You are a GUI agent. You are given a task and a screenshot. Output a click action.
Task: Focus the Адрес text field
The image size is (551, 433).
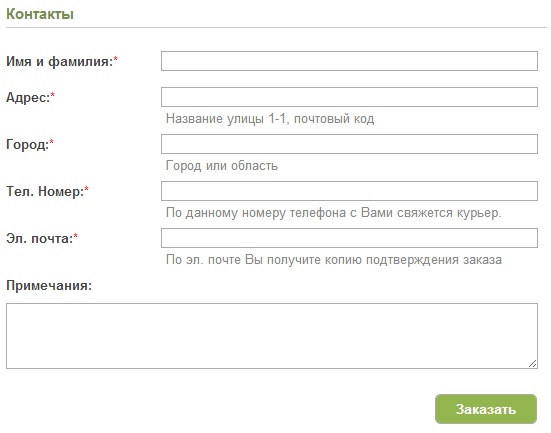point(349,97)
